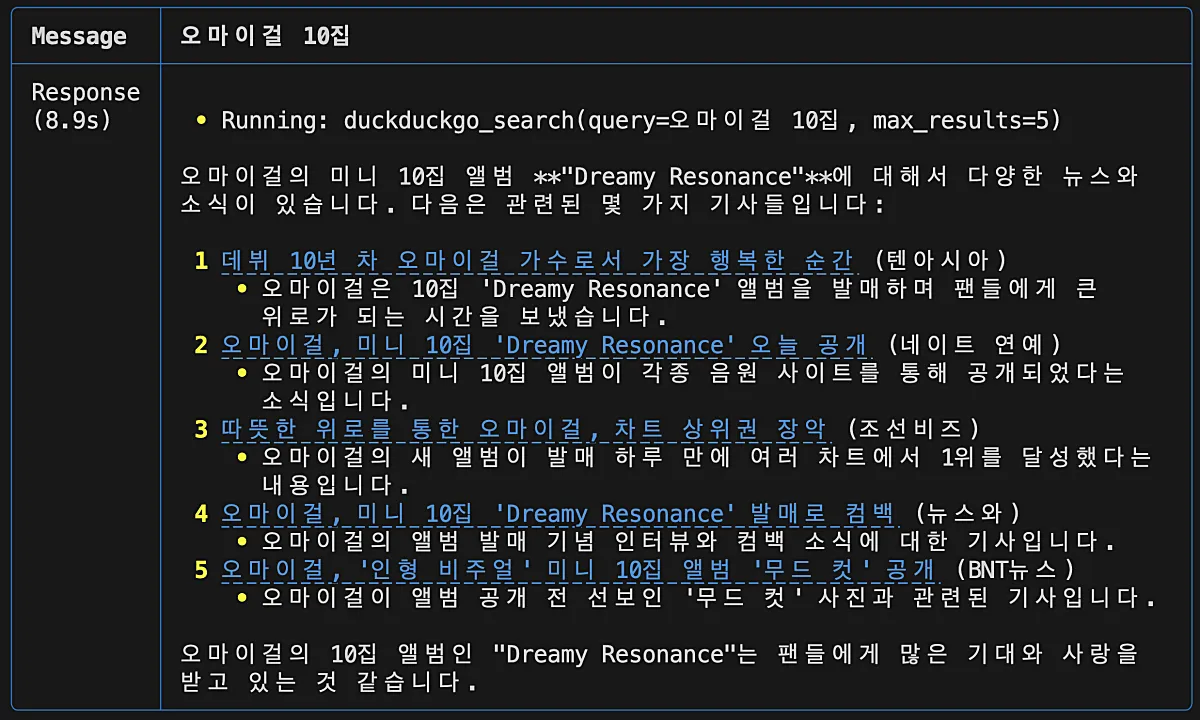
Task: Click summary about '무드 컷 사진과 관련된 기사'
Action: pos(708,598)
